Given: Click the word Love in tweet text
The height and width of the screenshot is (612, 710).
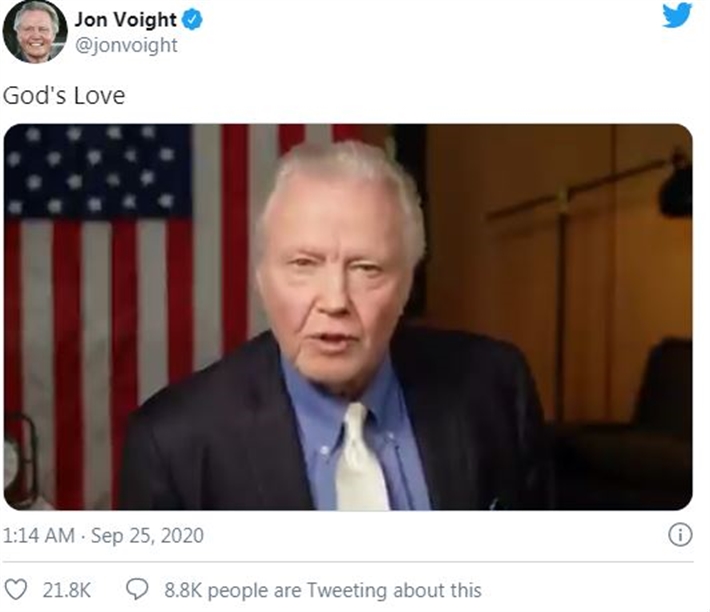Looking at the screenshot, I should [99, 96].
